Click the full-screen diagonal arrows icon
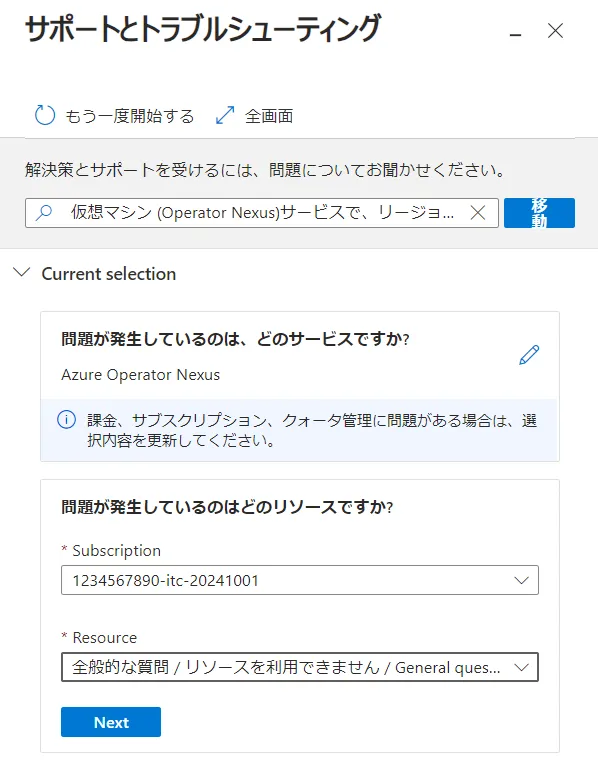Screen dimensions: 598x761 [x=225, y=116]
